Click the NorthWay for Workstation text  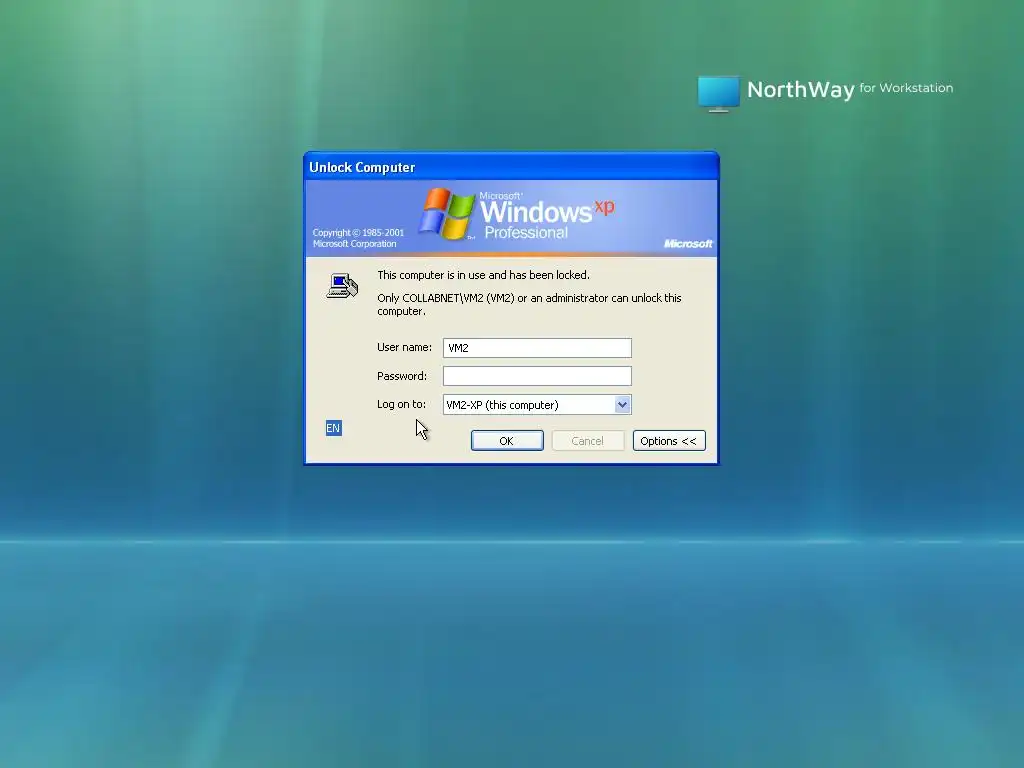point(850,89)
